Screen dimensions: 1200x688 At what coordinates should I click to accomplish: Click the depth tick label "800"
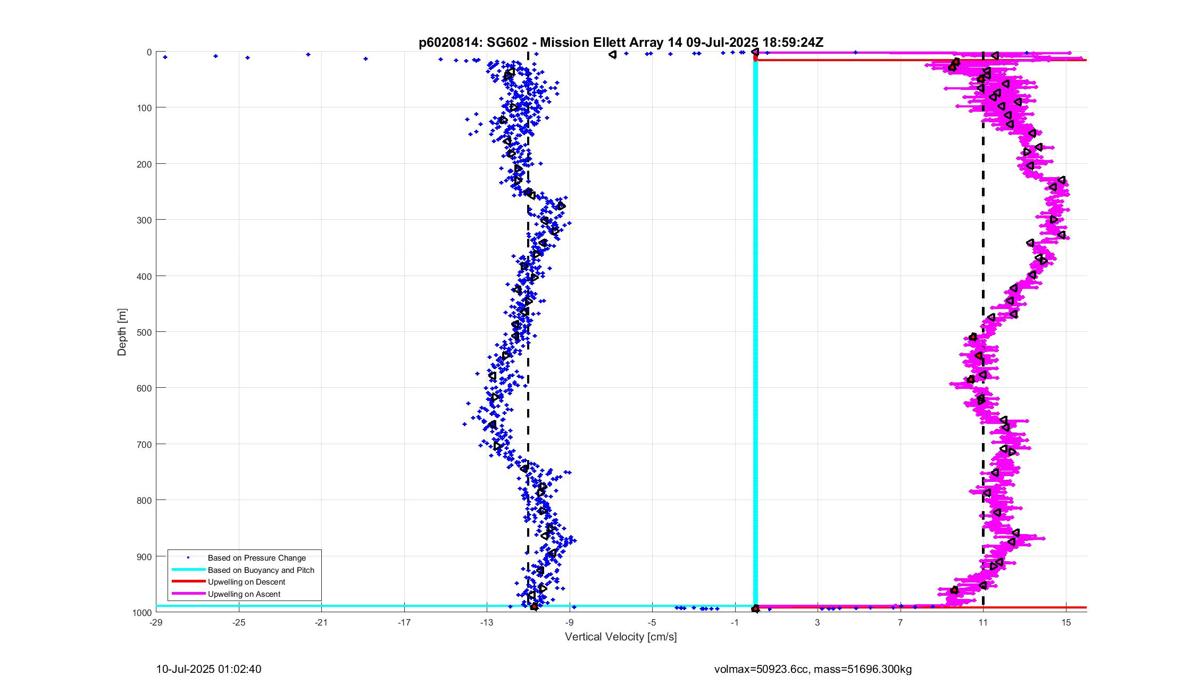pyautogui.click(x=144, y=500)
